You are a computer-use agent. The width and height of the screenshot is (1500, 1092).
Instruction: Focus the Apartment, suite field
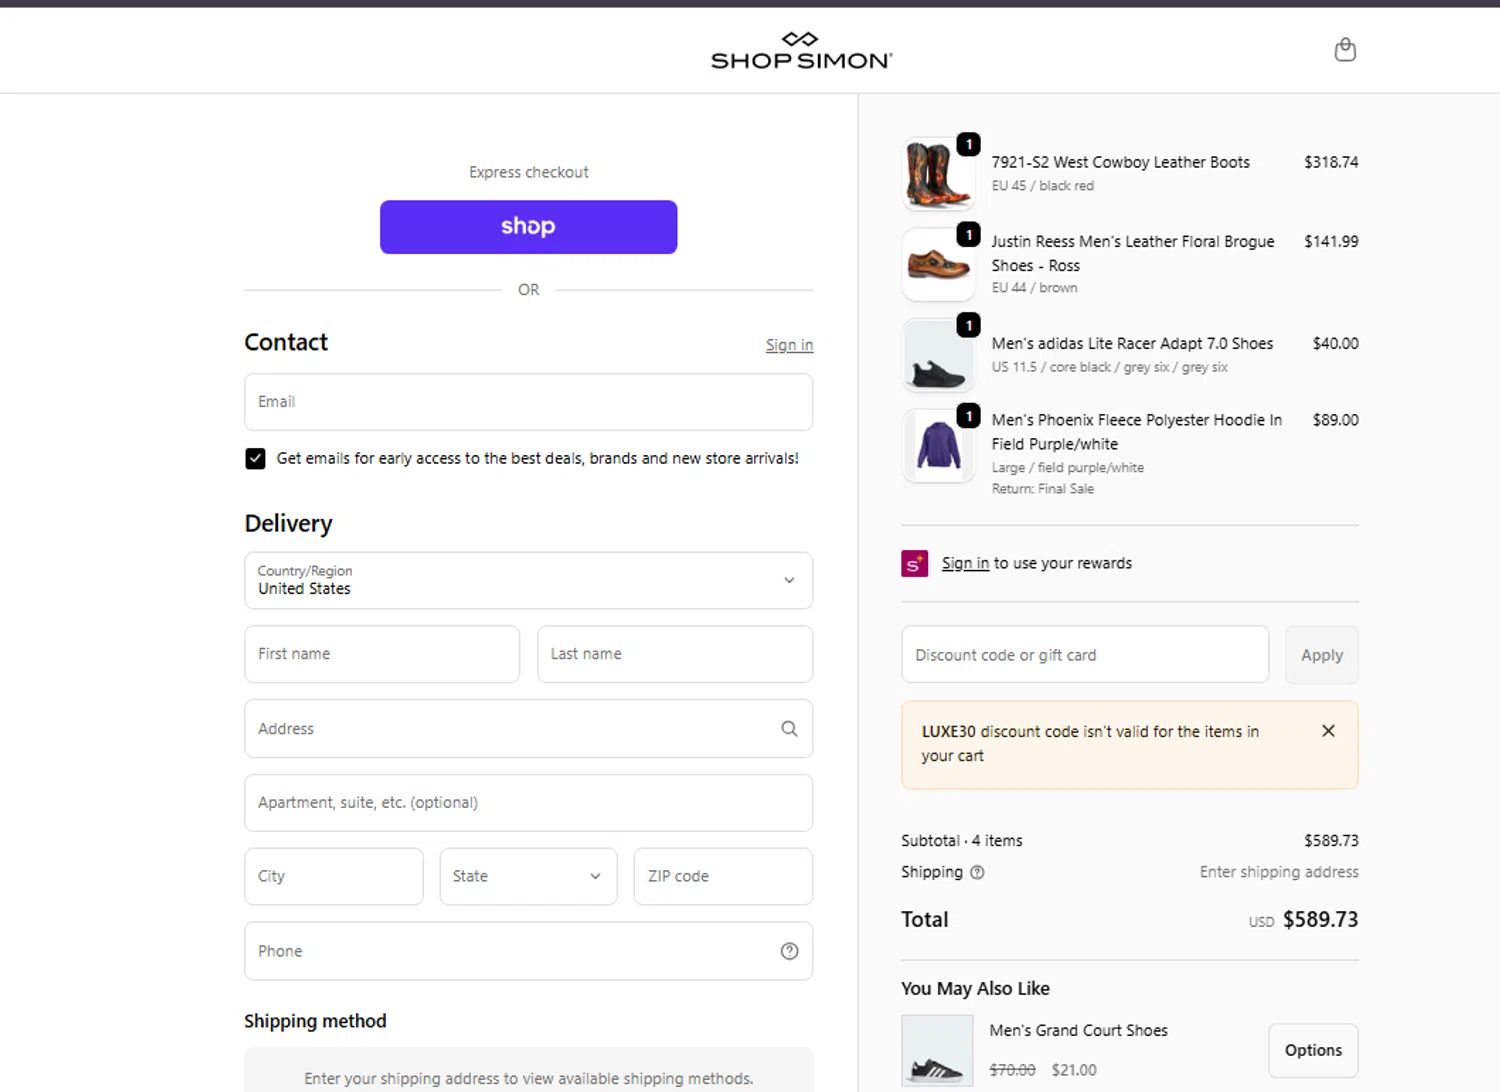(528, 803)
